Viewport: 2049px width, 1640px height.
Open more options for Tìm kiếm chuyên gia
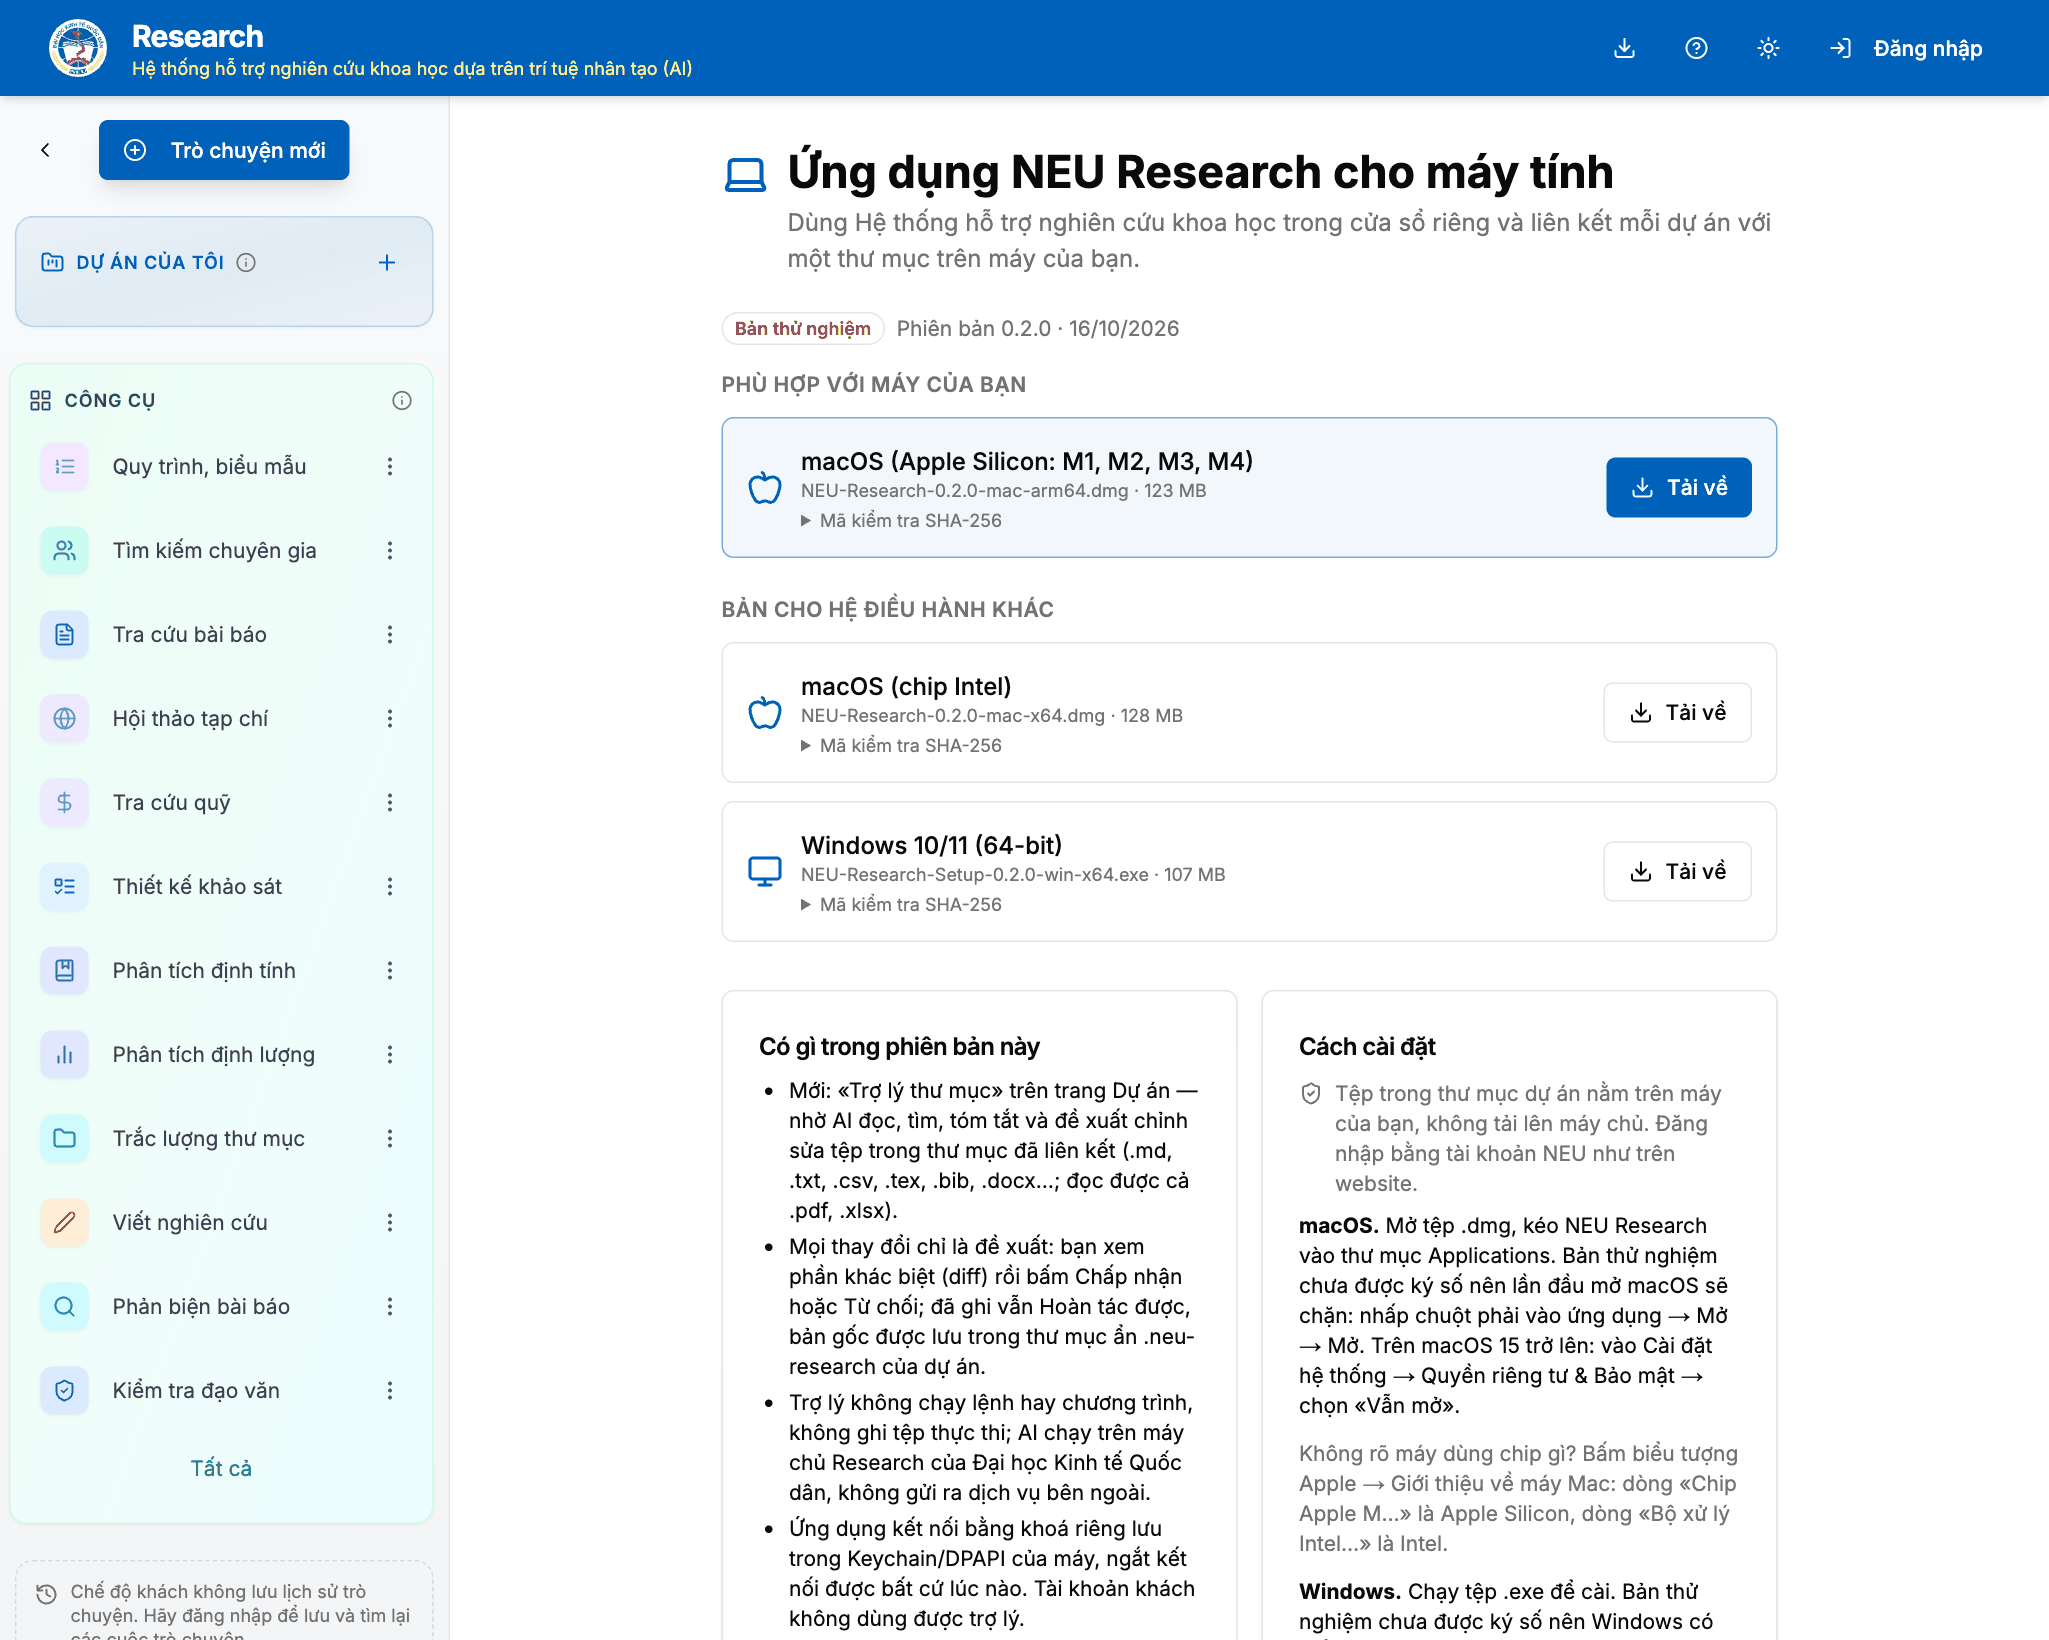tap(390, 551)
